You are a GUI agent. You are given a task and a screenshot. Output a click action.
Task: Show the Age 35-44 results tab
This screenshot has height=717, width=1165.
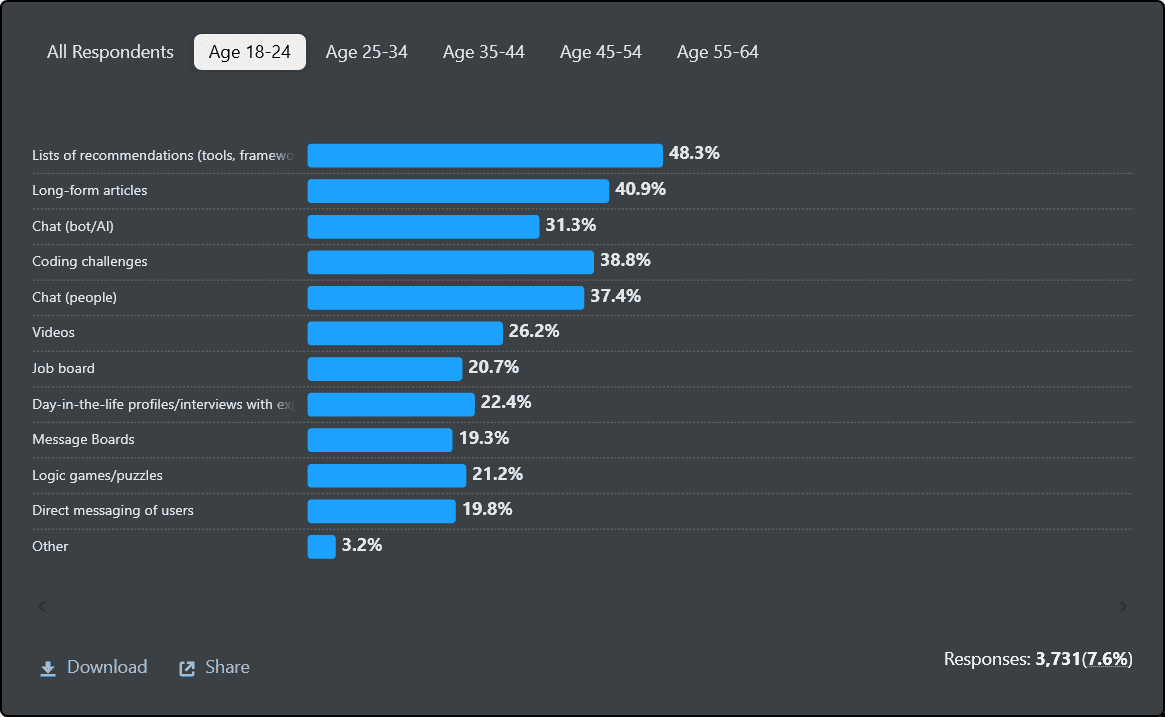tap(484, 52)
